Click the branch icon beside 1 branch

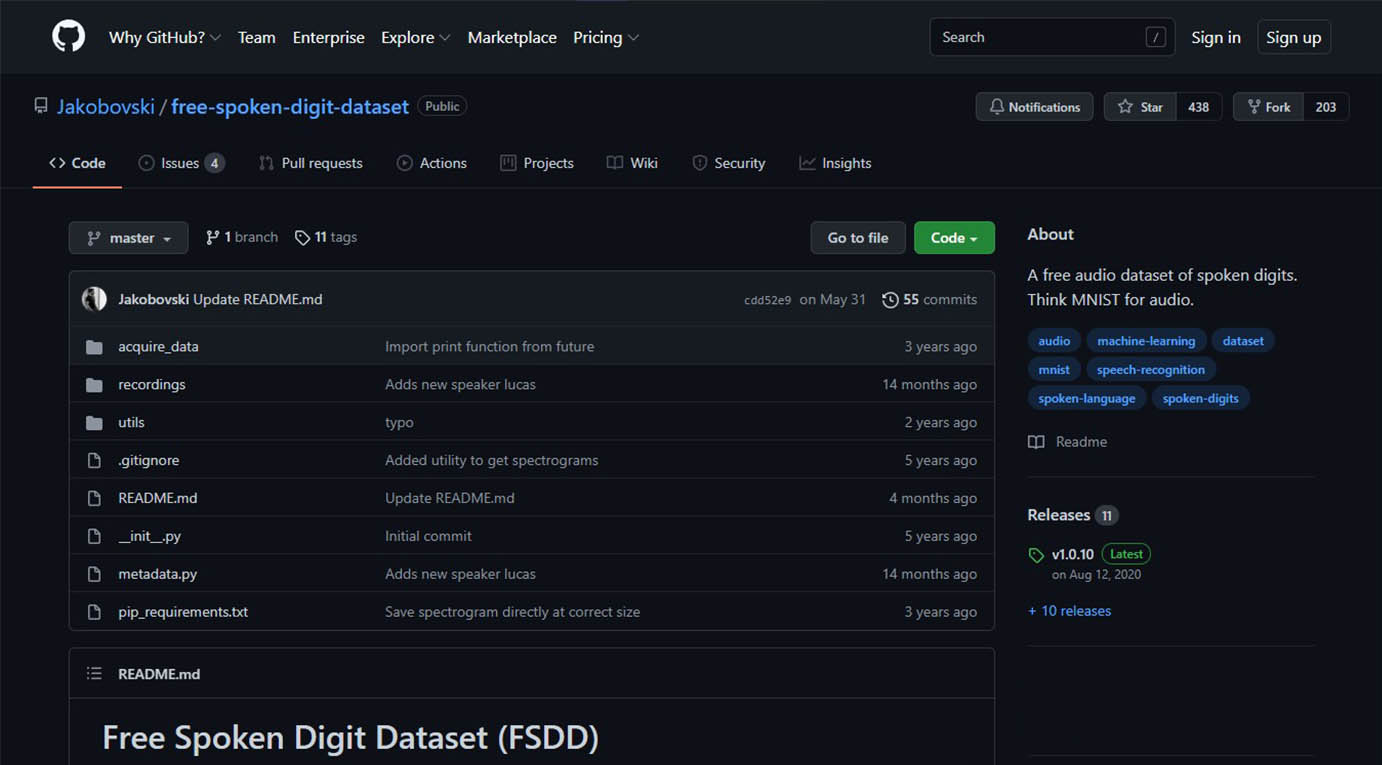point(212,238)
